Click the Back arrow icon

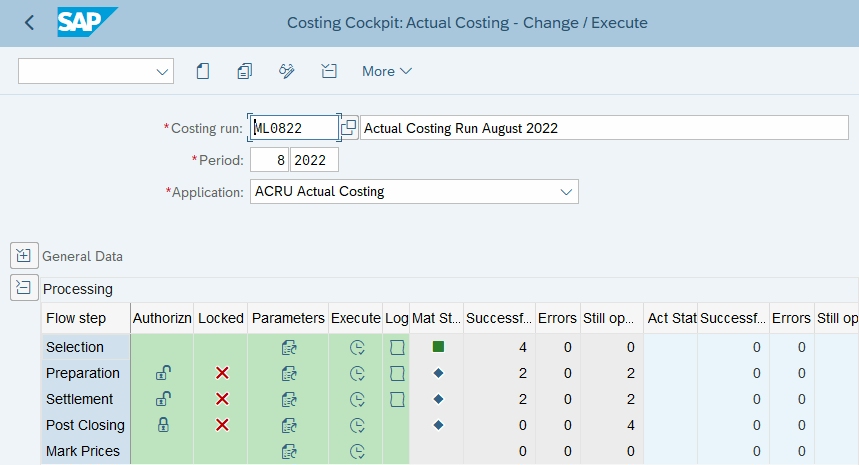29,22
